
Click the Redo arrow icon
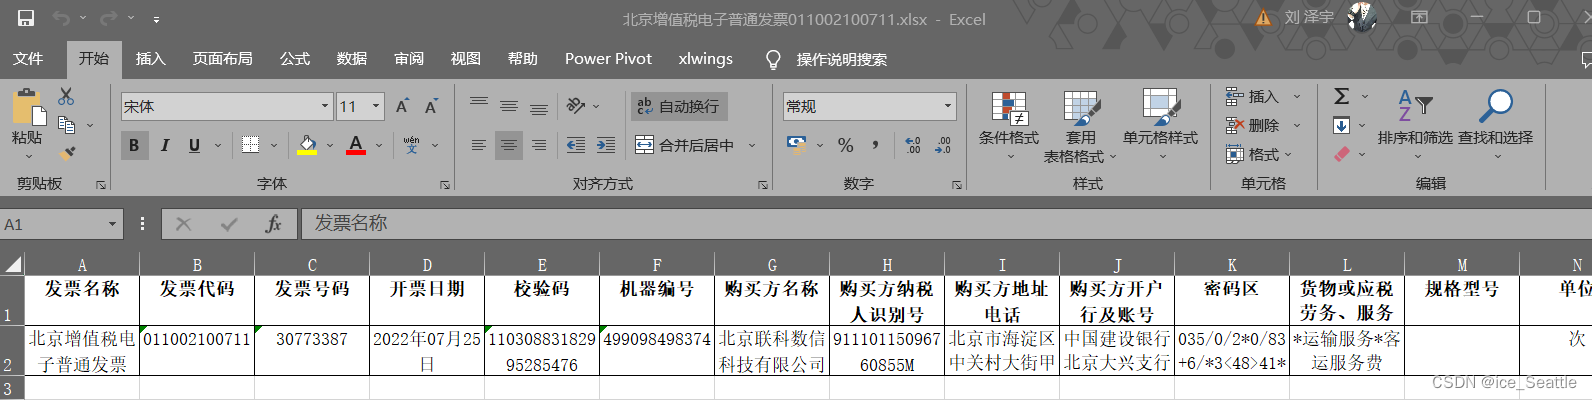[109, 18]
